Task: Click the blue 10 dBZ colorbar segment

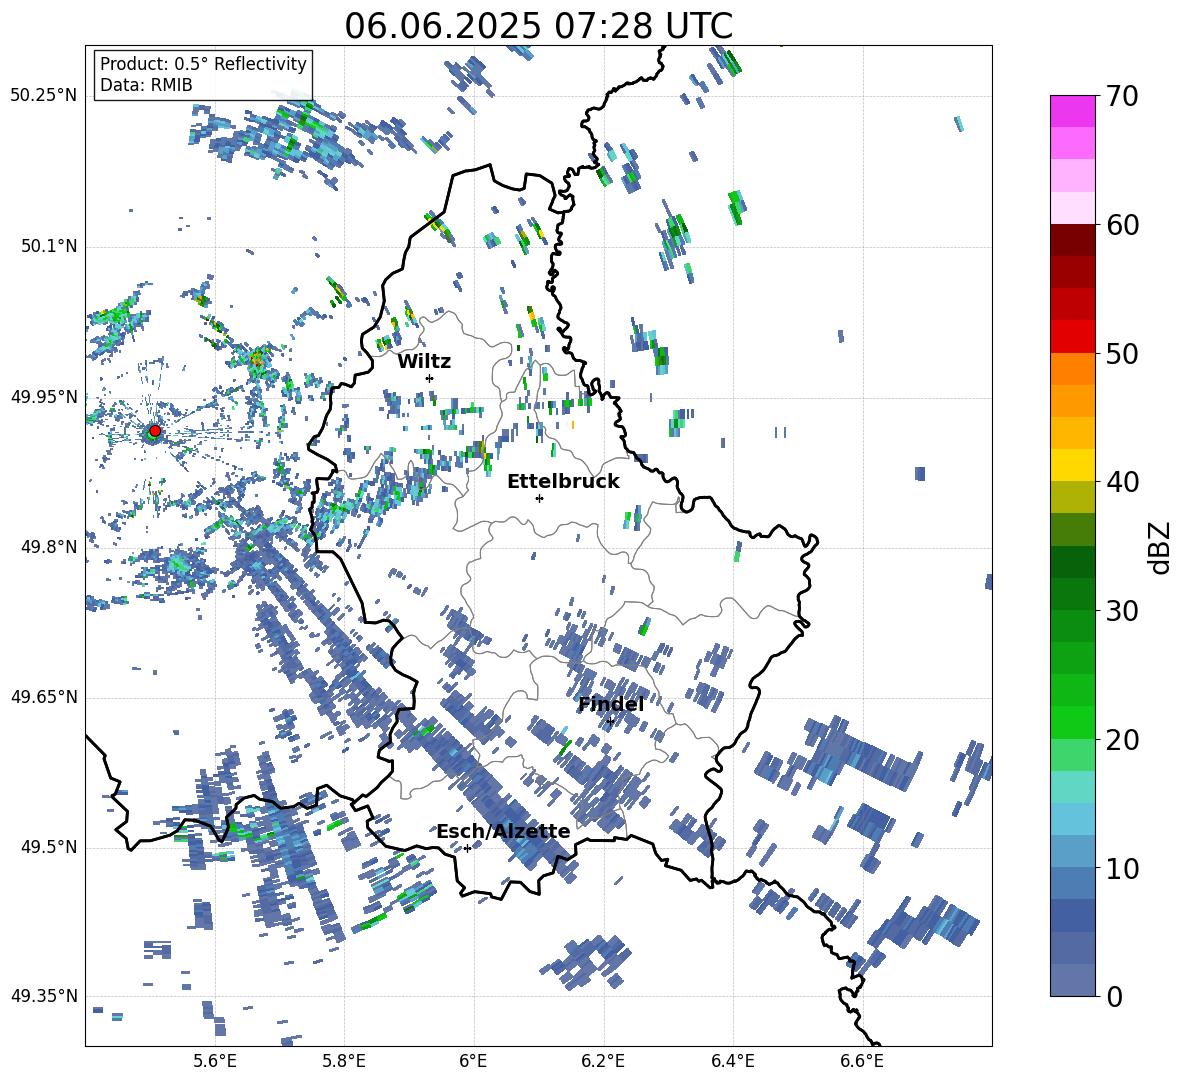Action: 1072,852
